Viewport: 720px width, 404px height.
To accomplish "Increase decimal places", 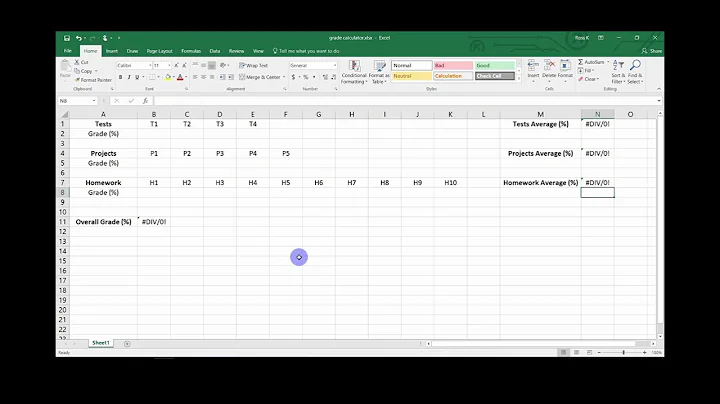I will point(325,77).
